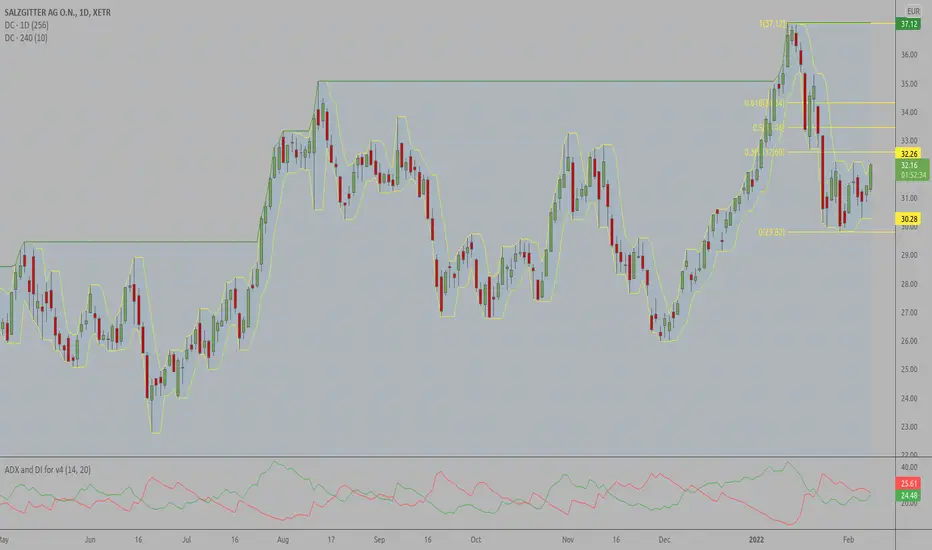Select the Fibonacci 0(29.82) level label
This screenshot has width=932, height=550.
click(x=772, y=232)
